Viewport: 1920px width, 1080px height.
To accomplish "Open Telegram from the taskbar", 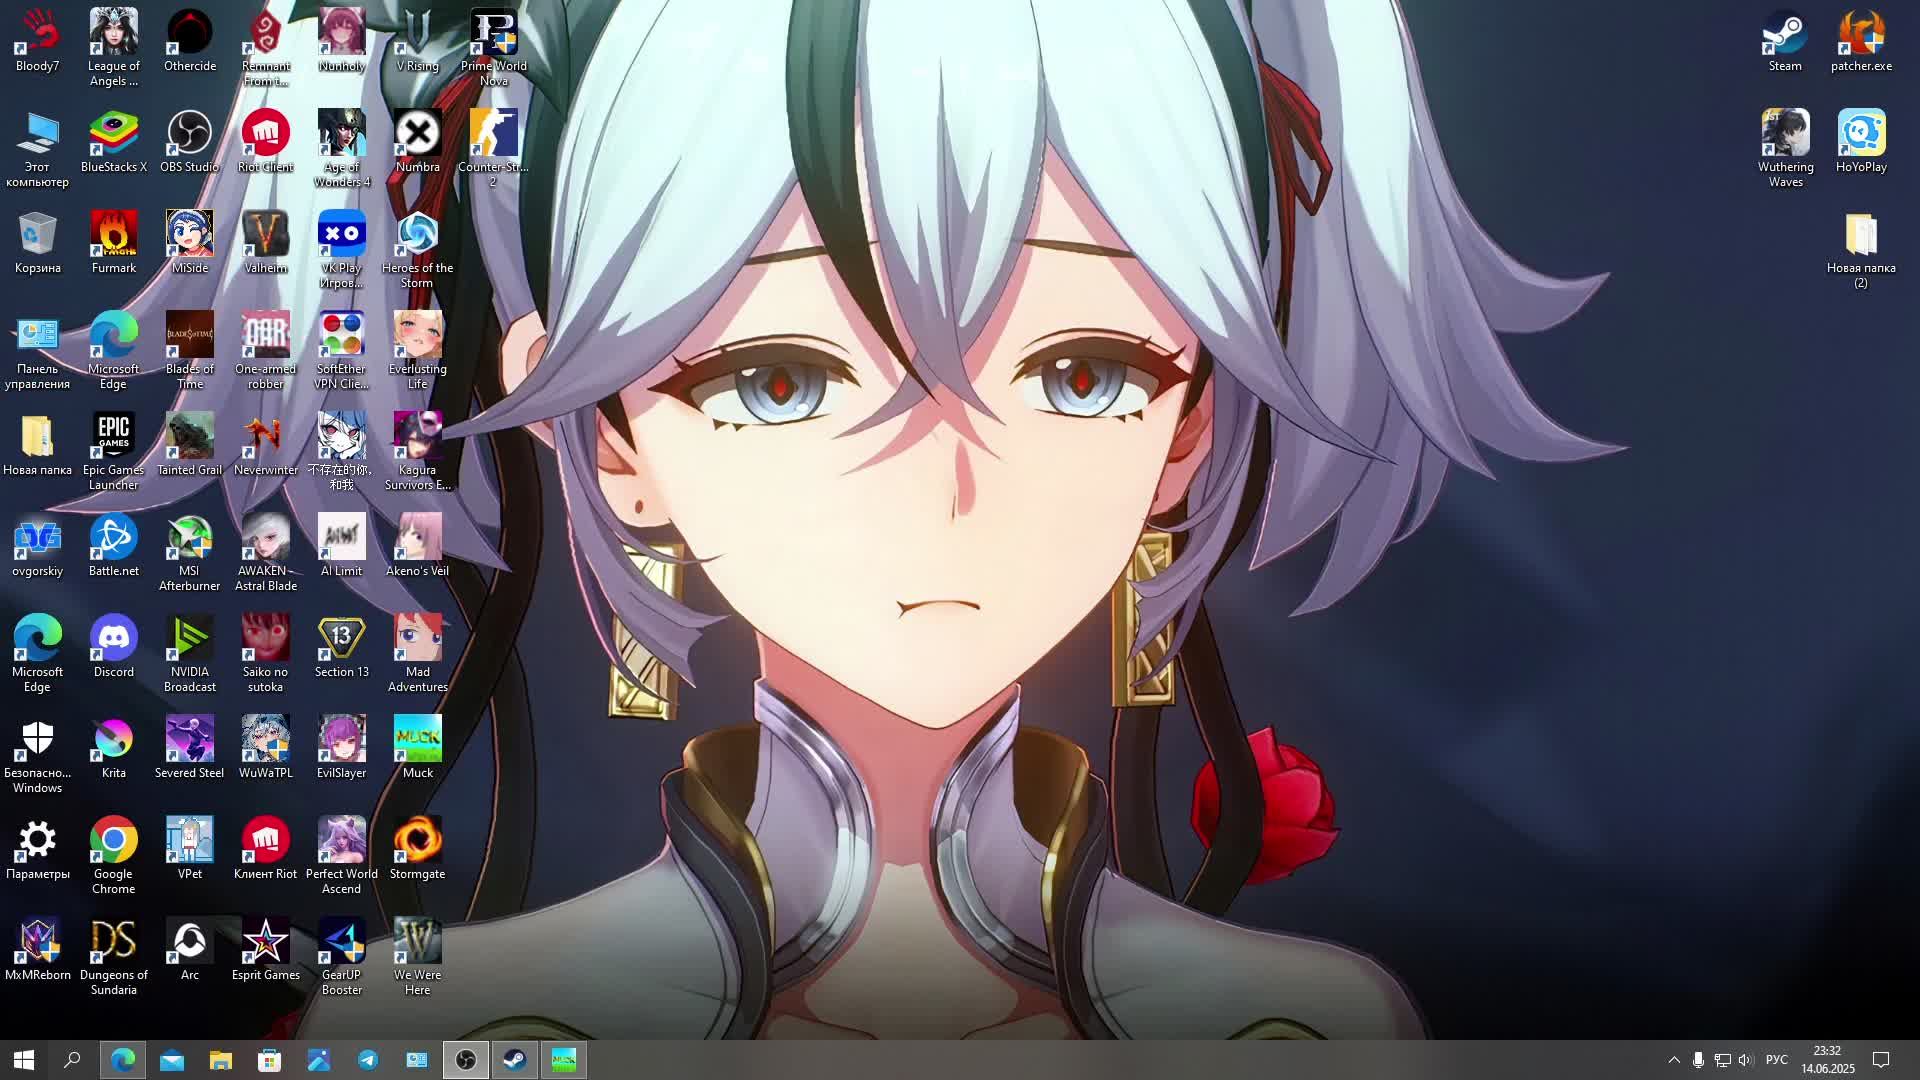I will pos(368,1060).
